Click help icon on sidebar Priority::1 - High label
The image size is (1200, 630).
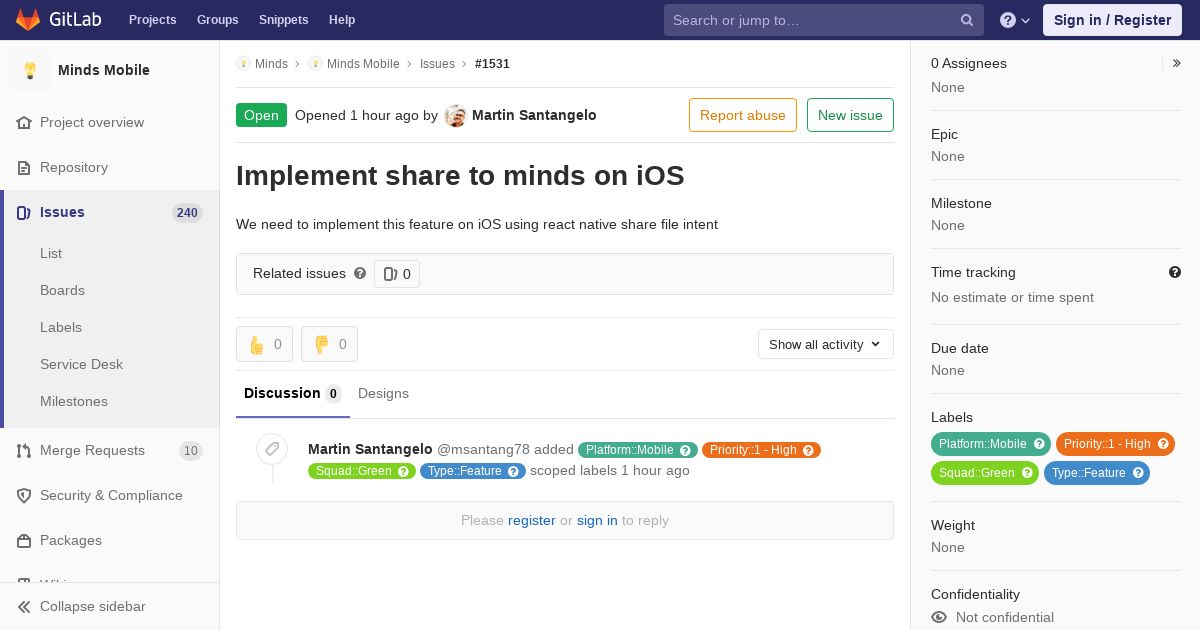click(1163, 444)
